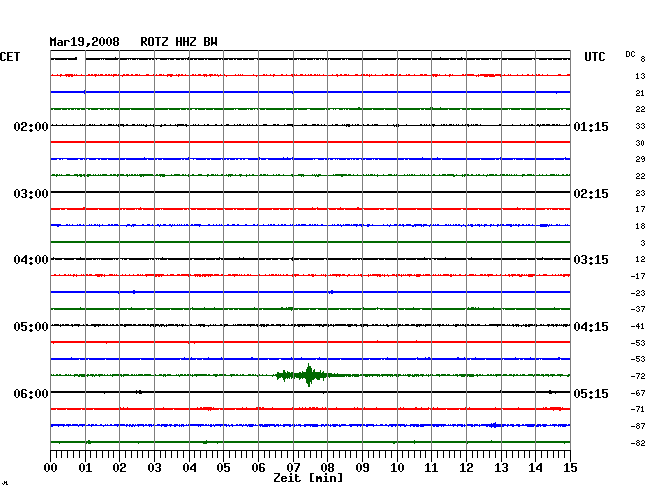Select minute 12 on the time axis
The width and height of the screenshot is (650, 494).
click(x=466, y=467)
